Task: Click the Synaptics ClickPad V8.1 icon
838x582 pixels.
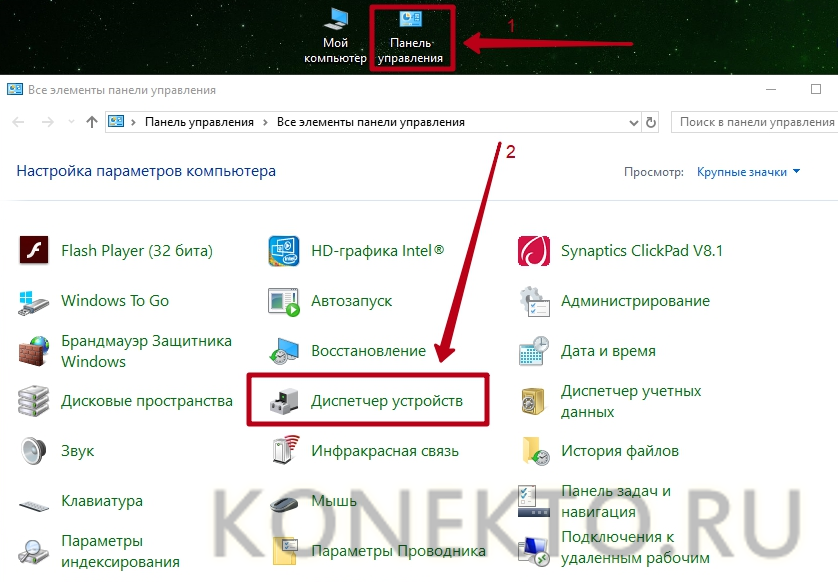Action: [x=534, y=251]
